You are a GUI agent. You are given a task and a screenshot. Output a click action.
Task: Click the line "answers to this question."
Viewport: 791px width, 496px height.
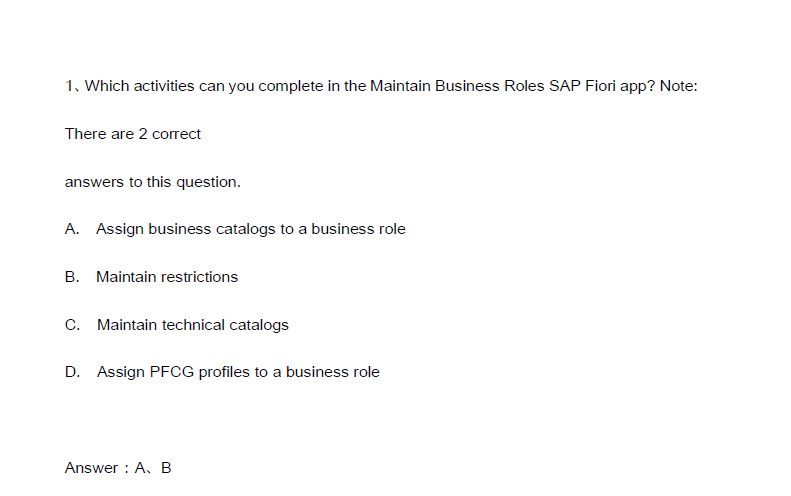pos(152,182)
